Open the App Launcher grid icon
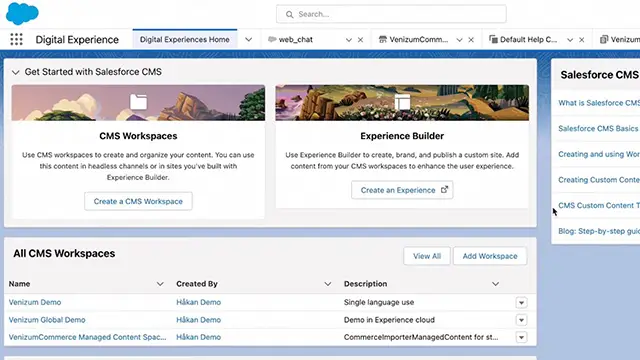The image size is (640, 360). pyautogui.click(x=16, y=39)
